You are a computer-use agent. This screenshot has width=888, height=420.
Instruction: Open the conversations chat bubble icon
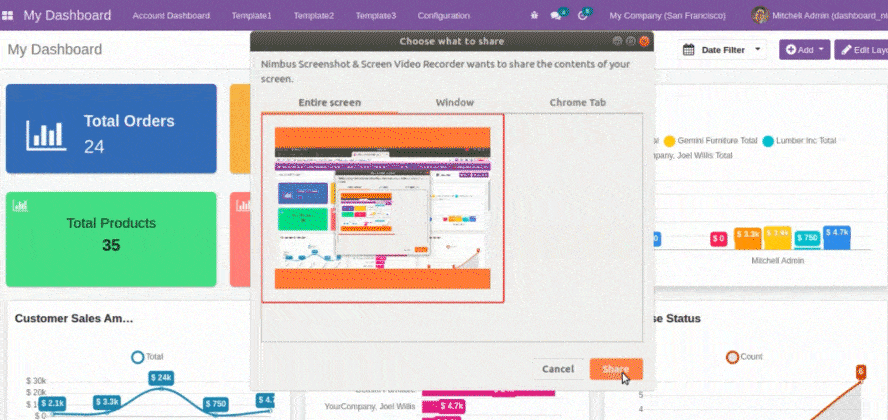556,16
